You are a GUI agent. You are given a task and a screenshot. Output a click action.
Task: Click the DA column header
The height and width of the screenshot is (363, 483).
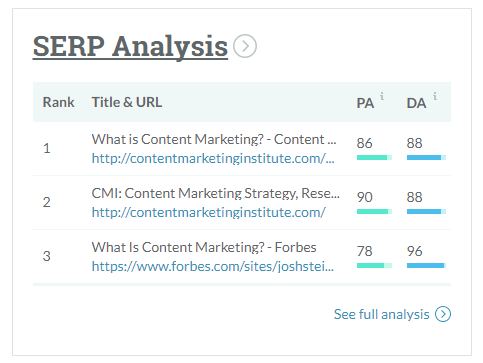(416, 103)
